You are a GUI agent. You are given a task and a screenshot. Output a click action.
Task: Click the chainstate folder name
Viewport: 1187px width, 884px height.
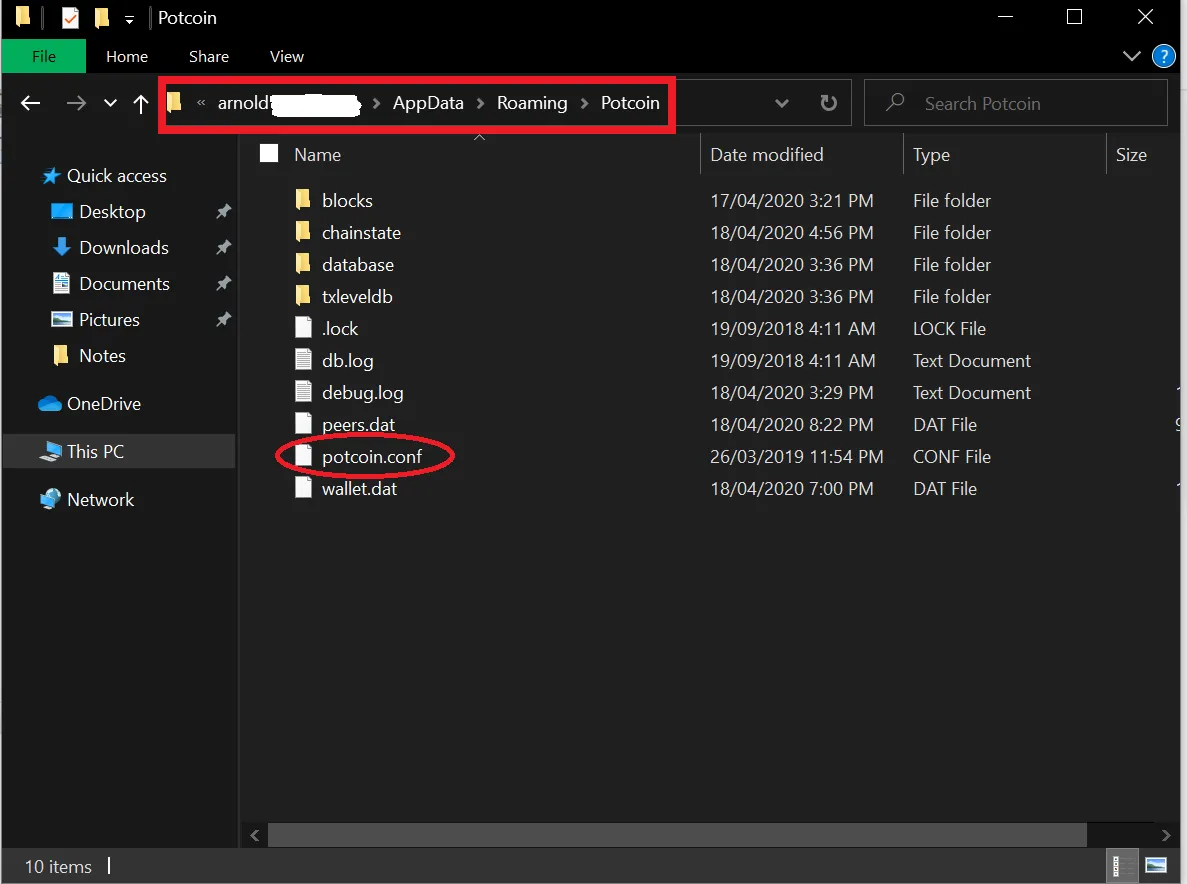coord(361,232)
